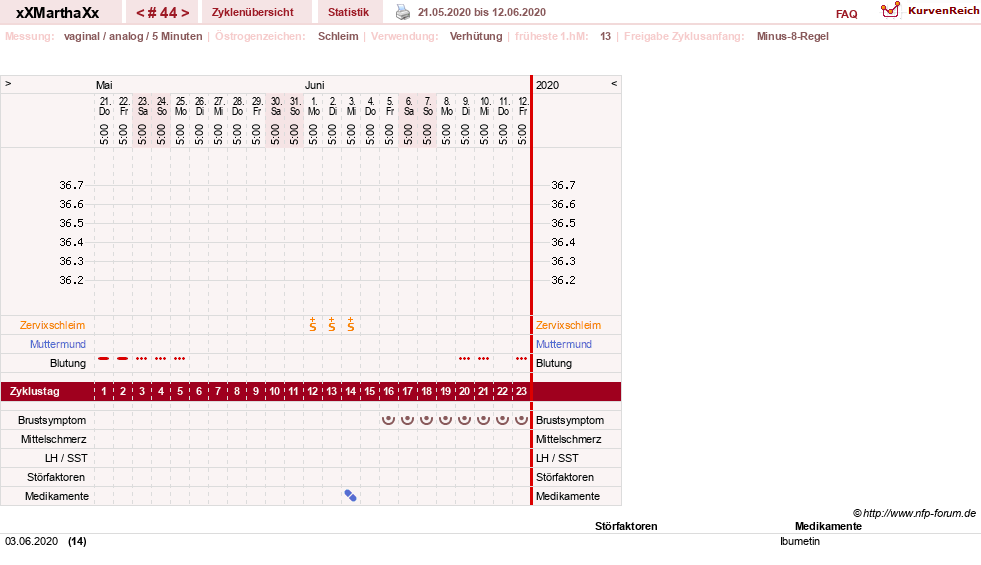Image resolution: width=981 pixels, height=565 pixels.
Task: Collapse chart with the < arrow beside 2020
Action: click(614, 83)
